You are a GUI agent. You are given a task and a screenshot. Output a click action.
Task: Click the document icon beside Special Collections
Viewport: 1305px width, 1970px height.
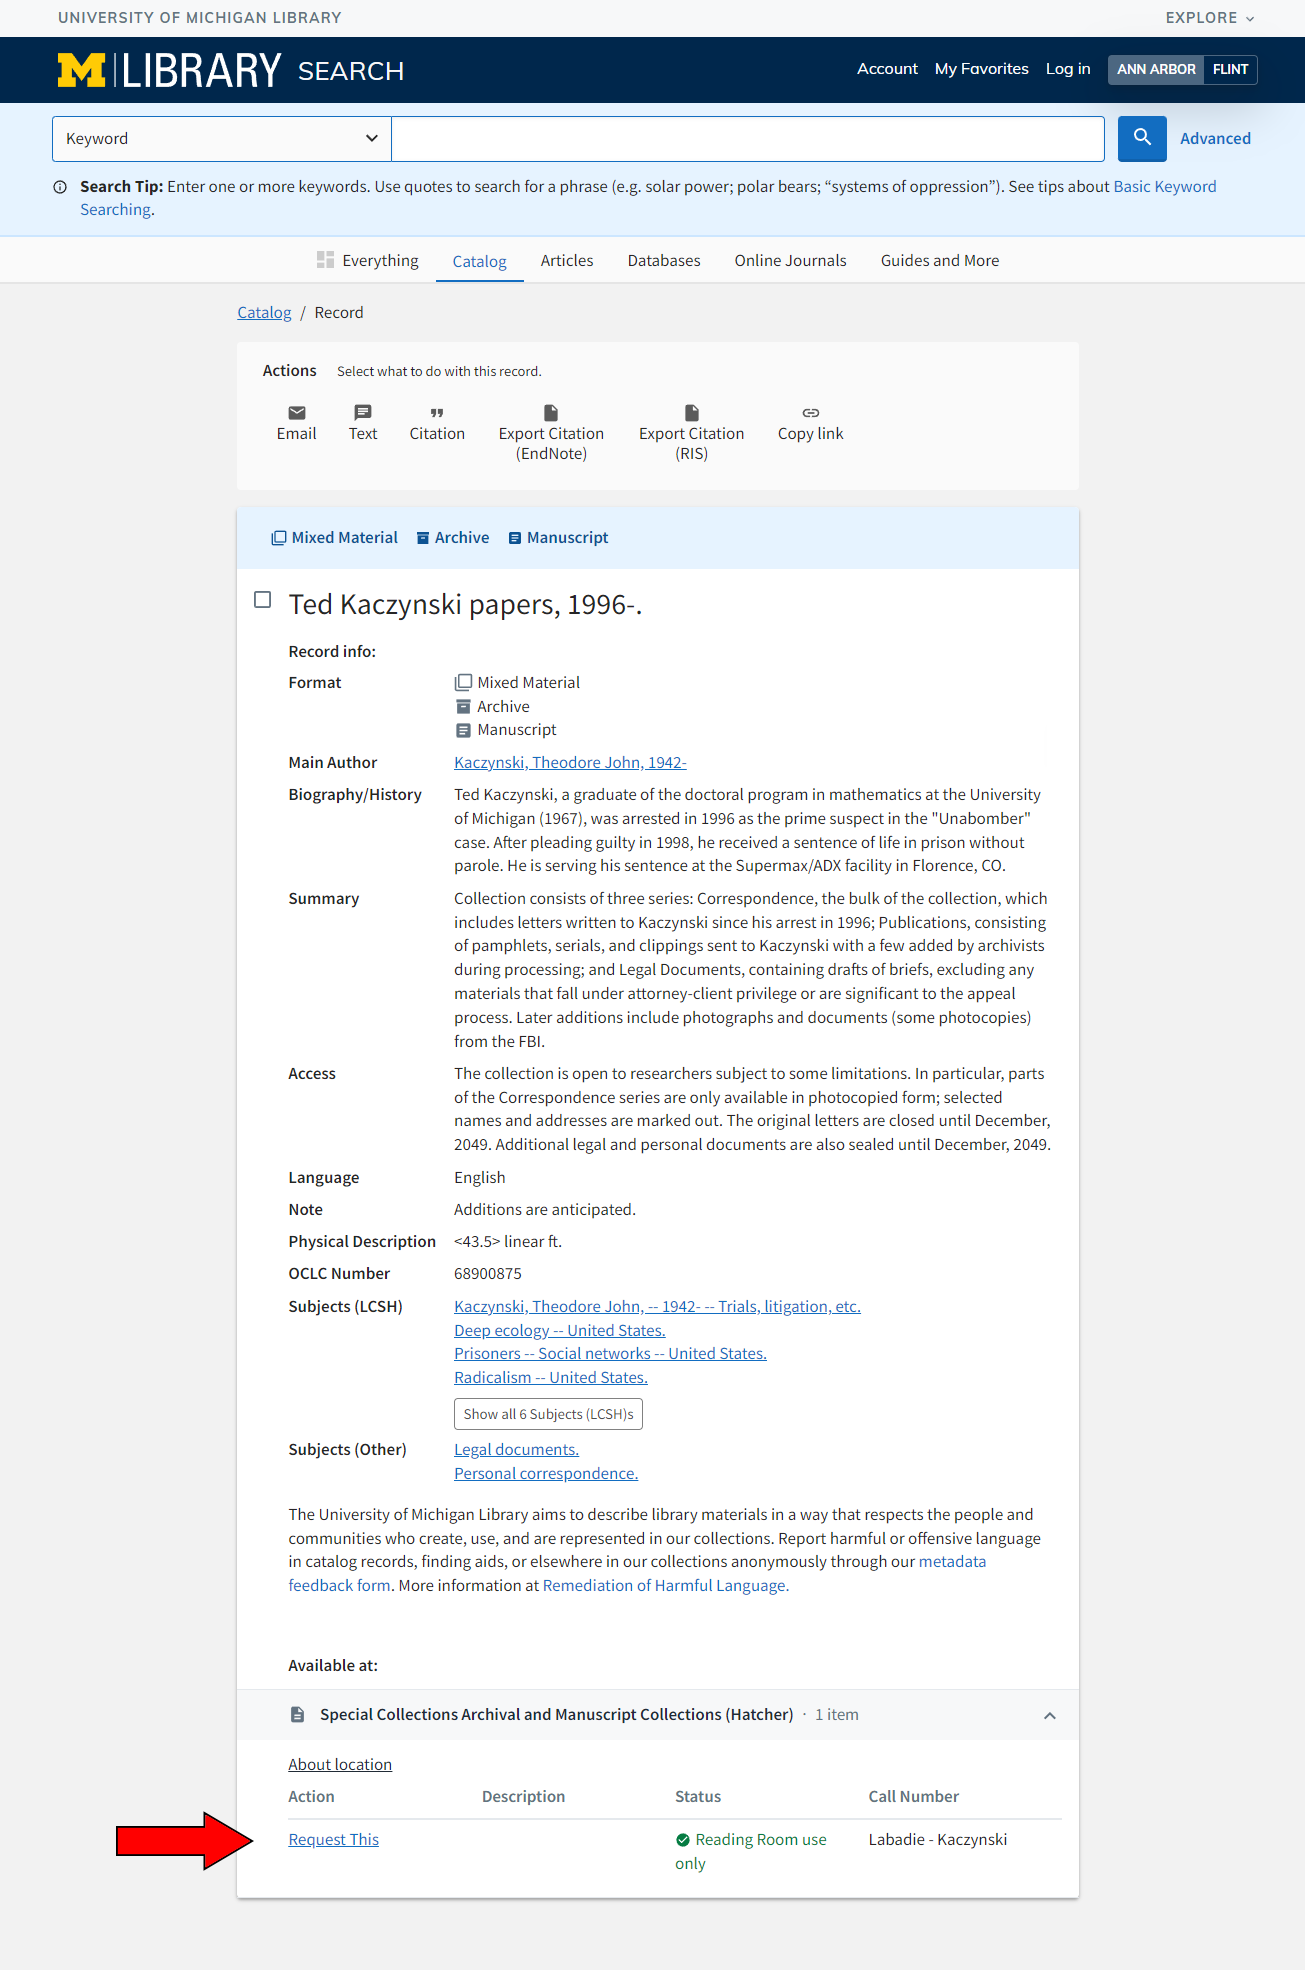[297, 1715]
